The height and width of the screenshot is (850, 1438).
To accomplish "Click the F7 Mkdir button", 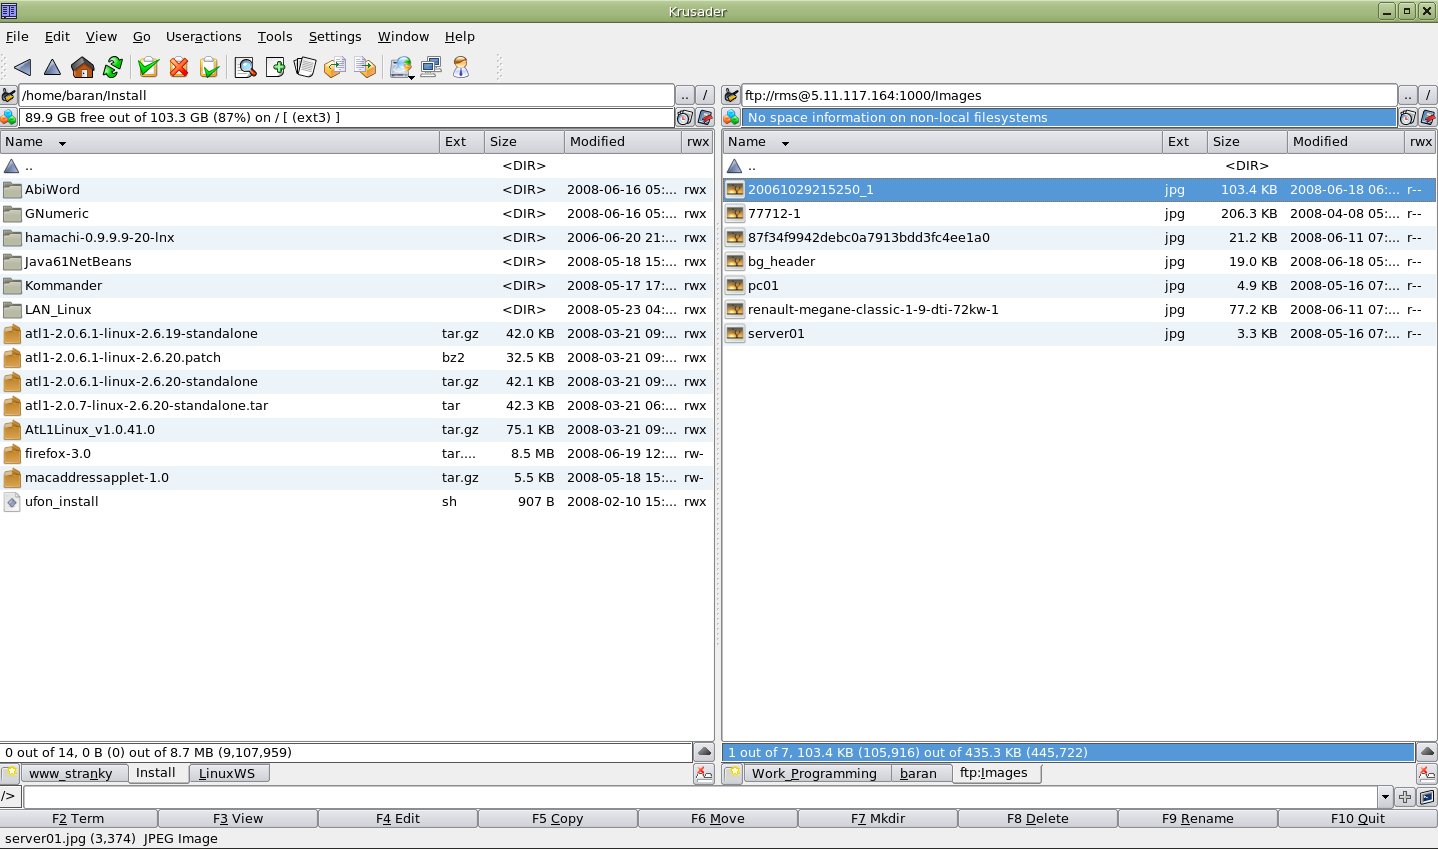I will tap(877, 818).
